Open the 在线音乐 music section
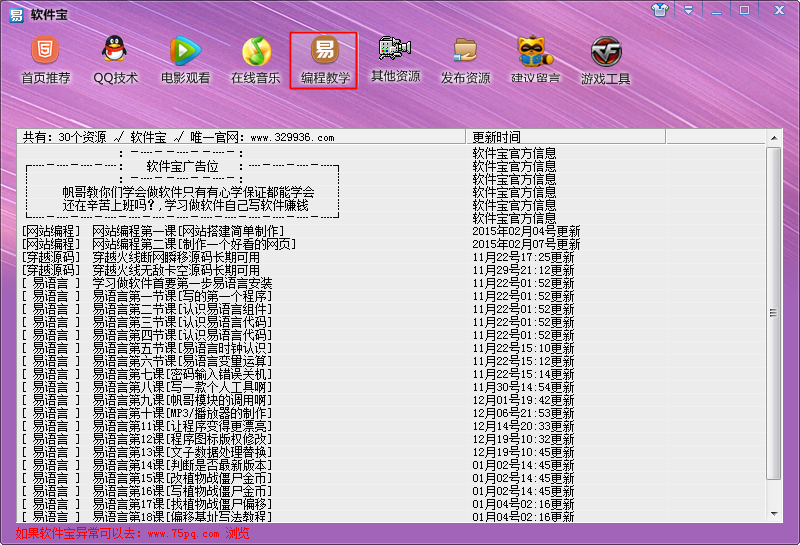800x545 pixels. coord(256,59)
